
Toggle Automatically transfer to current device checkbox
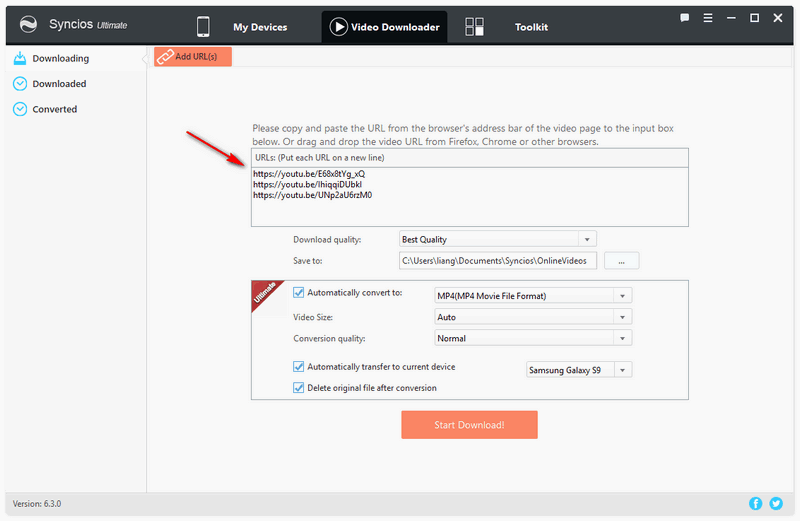[298, 366]
